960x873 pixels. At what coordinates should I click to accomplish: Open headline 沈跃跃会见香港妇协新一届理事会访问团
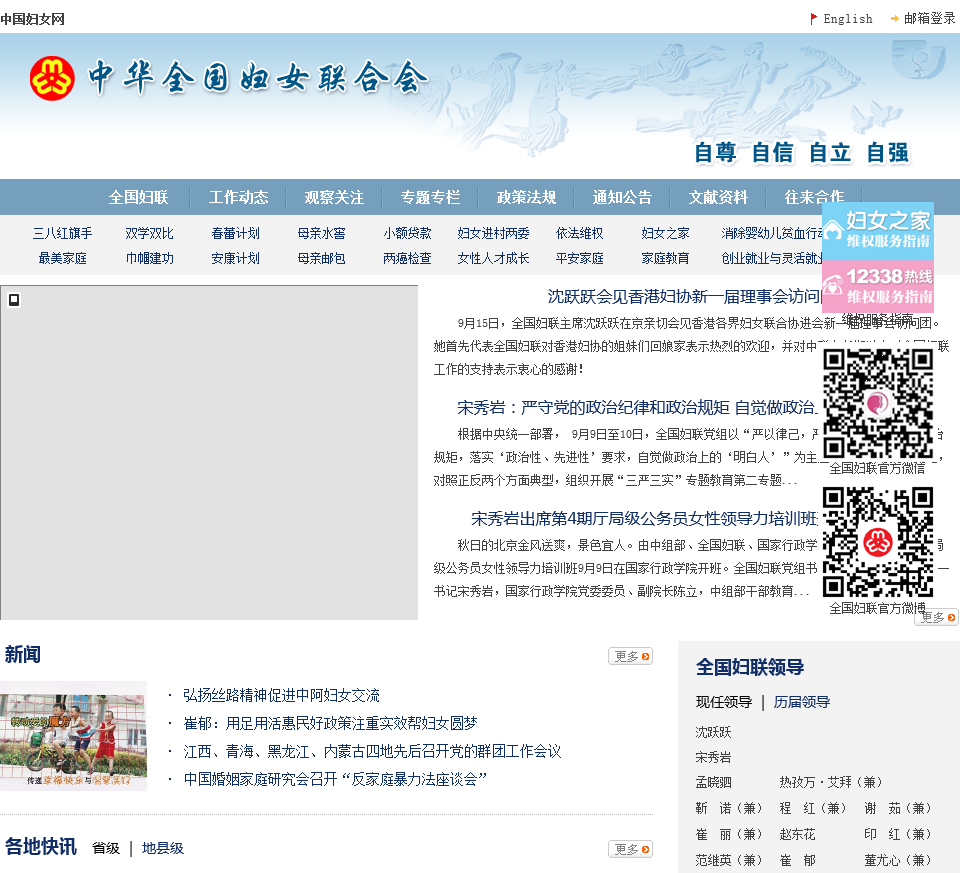coord(683,297)
